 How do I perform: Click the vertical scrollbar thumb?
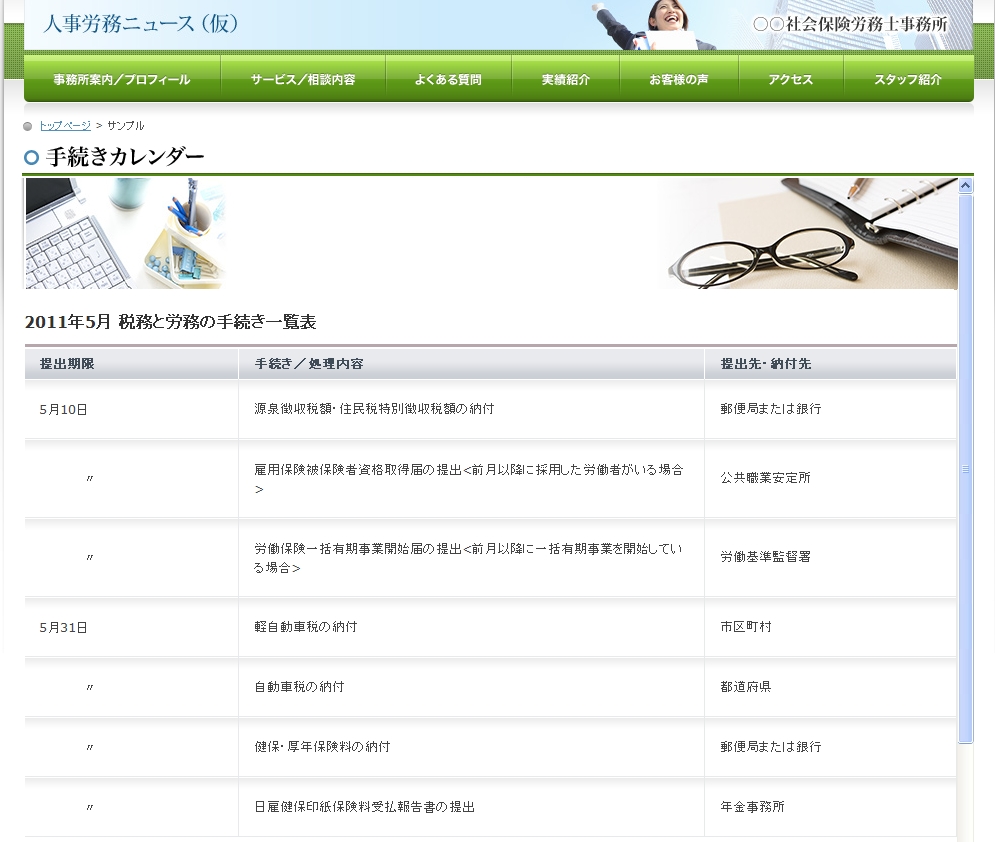965,468
